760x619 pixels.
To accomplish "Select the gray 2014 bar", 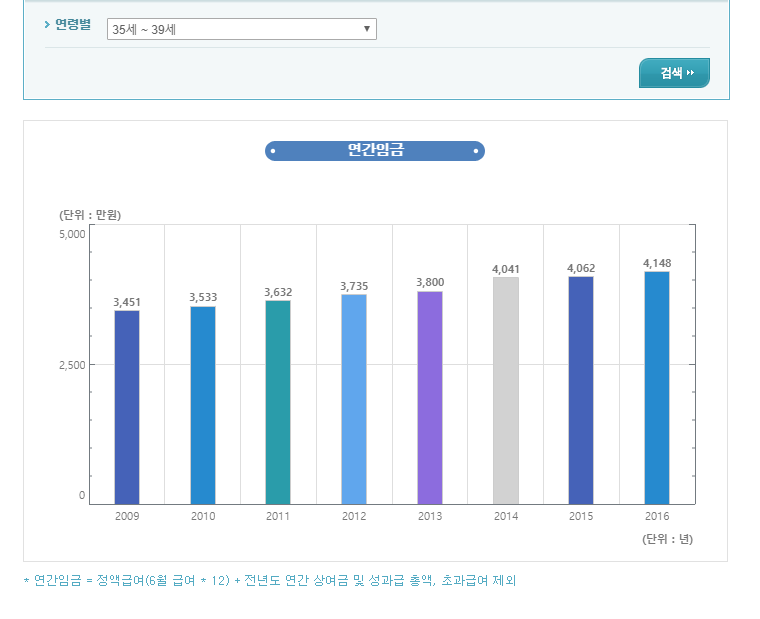I will coord(506,390).
